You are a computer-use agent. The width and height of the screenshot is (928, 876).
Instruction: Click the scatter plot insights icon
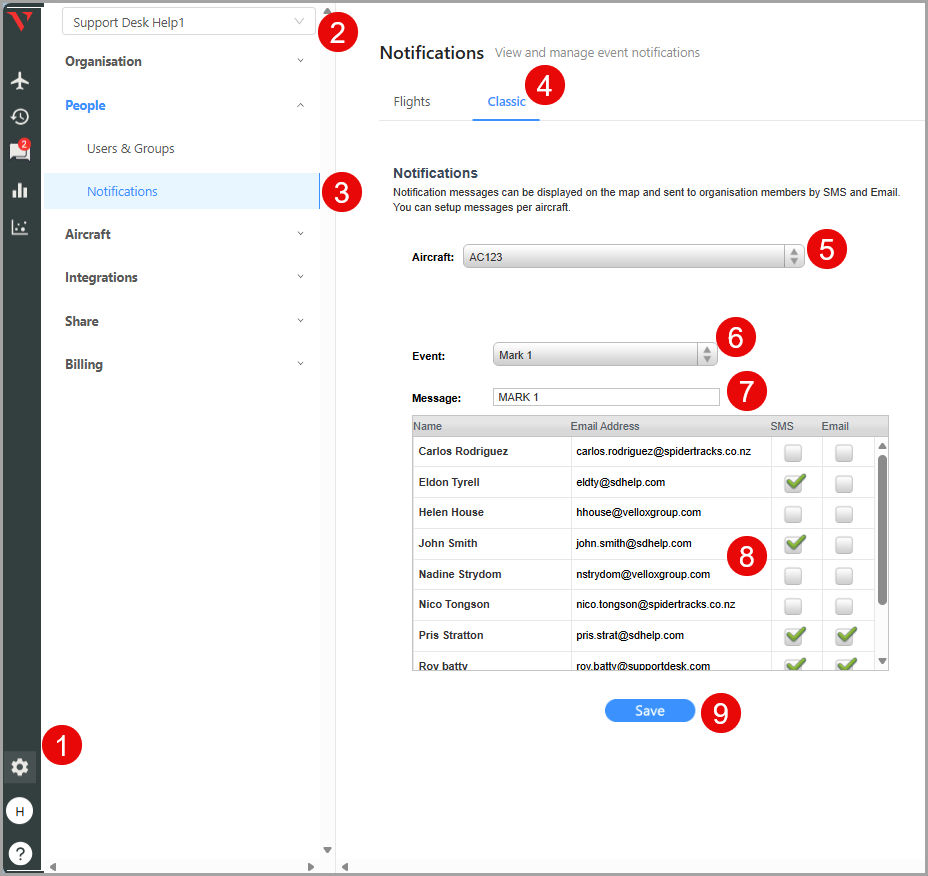click(20, 227)
